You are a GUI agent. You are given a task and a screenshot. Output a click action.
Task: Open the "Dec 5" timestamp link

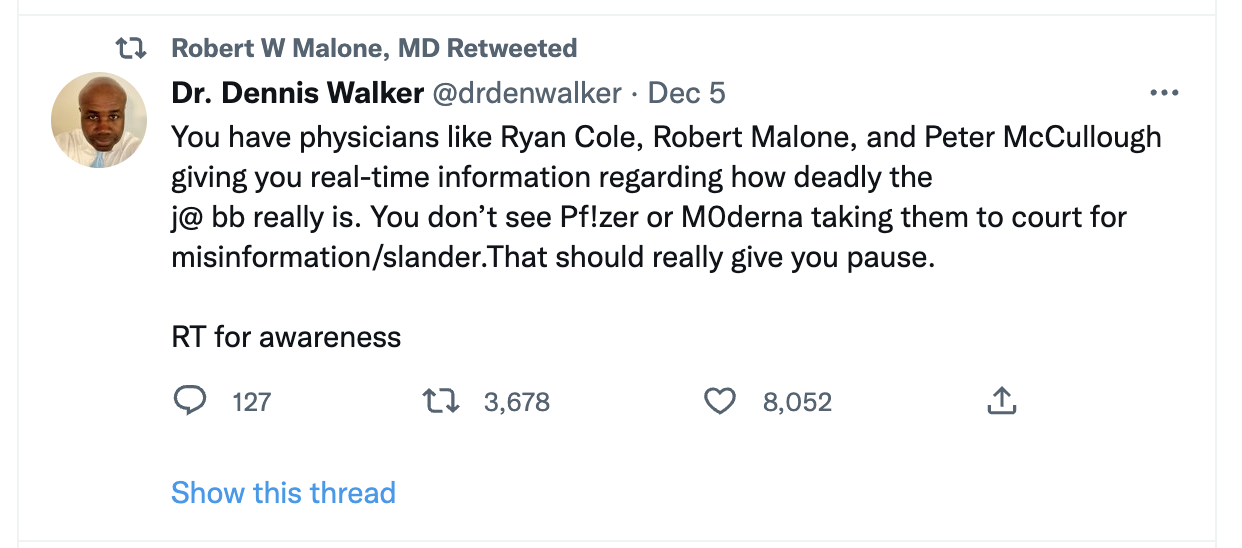point(687,93)
